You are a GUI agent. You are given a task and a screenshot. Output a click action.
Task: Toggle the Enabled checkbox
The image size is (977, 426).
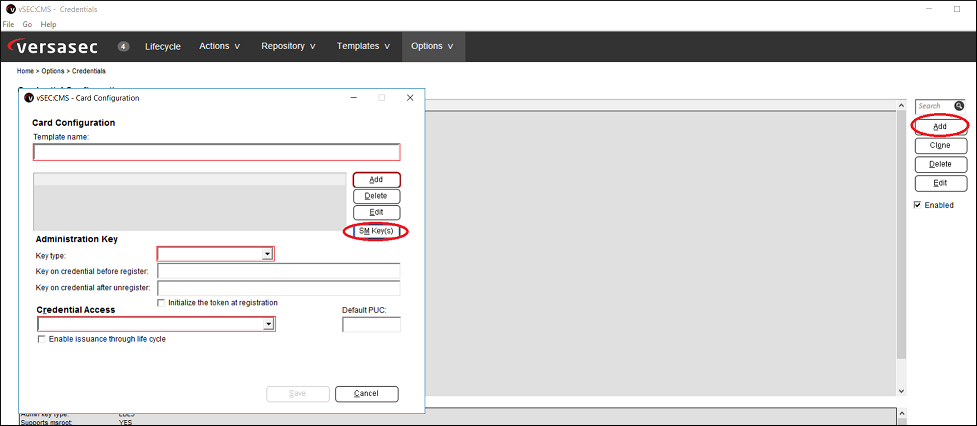point(917,205)
